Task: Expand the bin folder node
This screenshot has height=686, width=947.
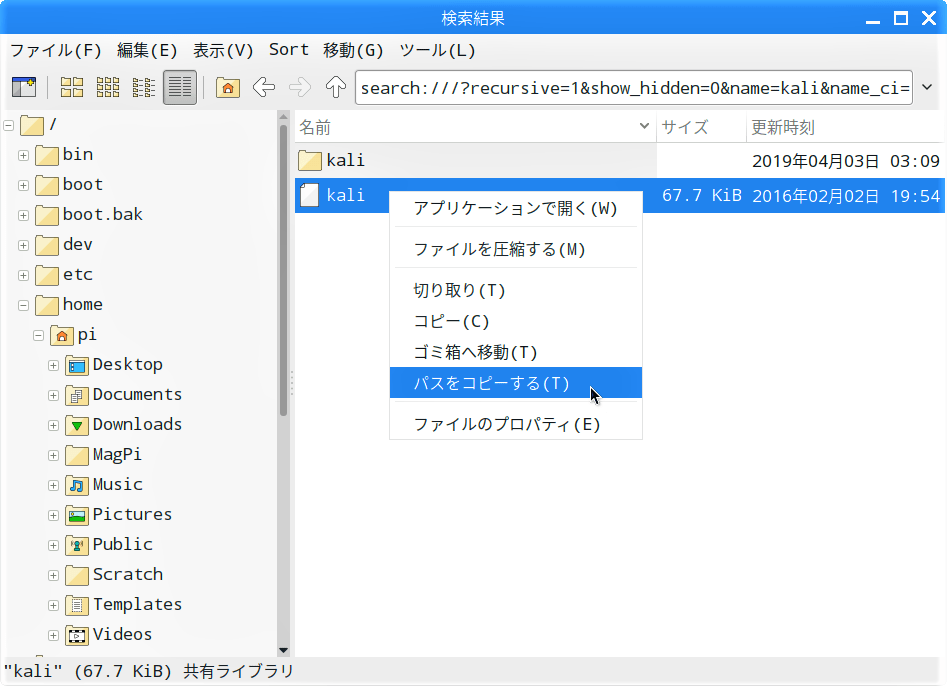Action: tap(24, 156)
